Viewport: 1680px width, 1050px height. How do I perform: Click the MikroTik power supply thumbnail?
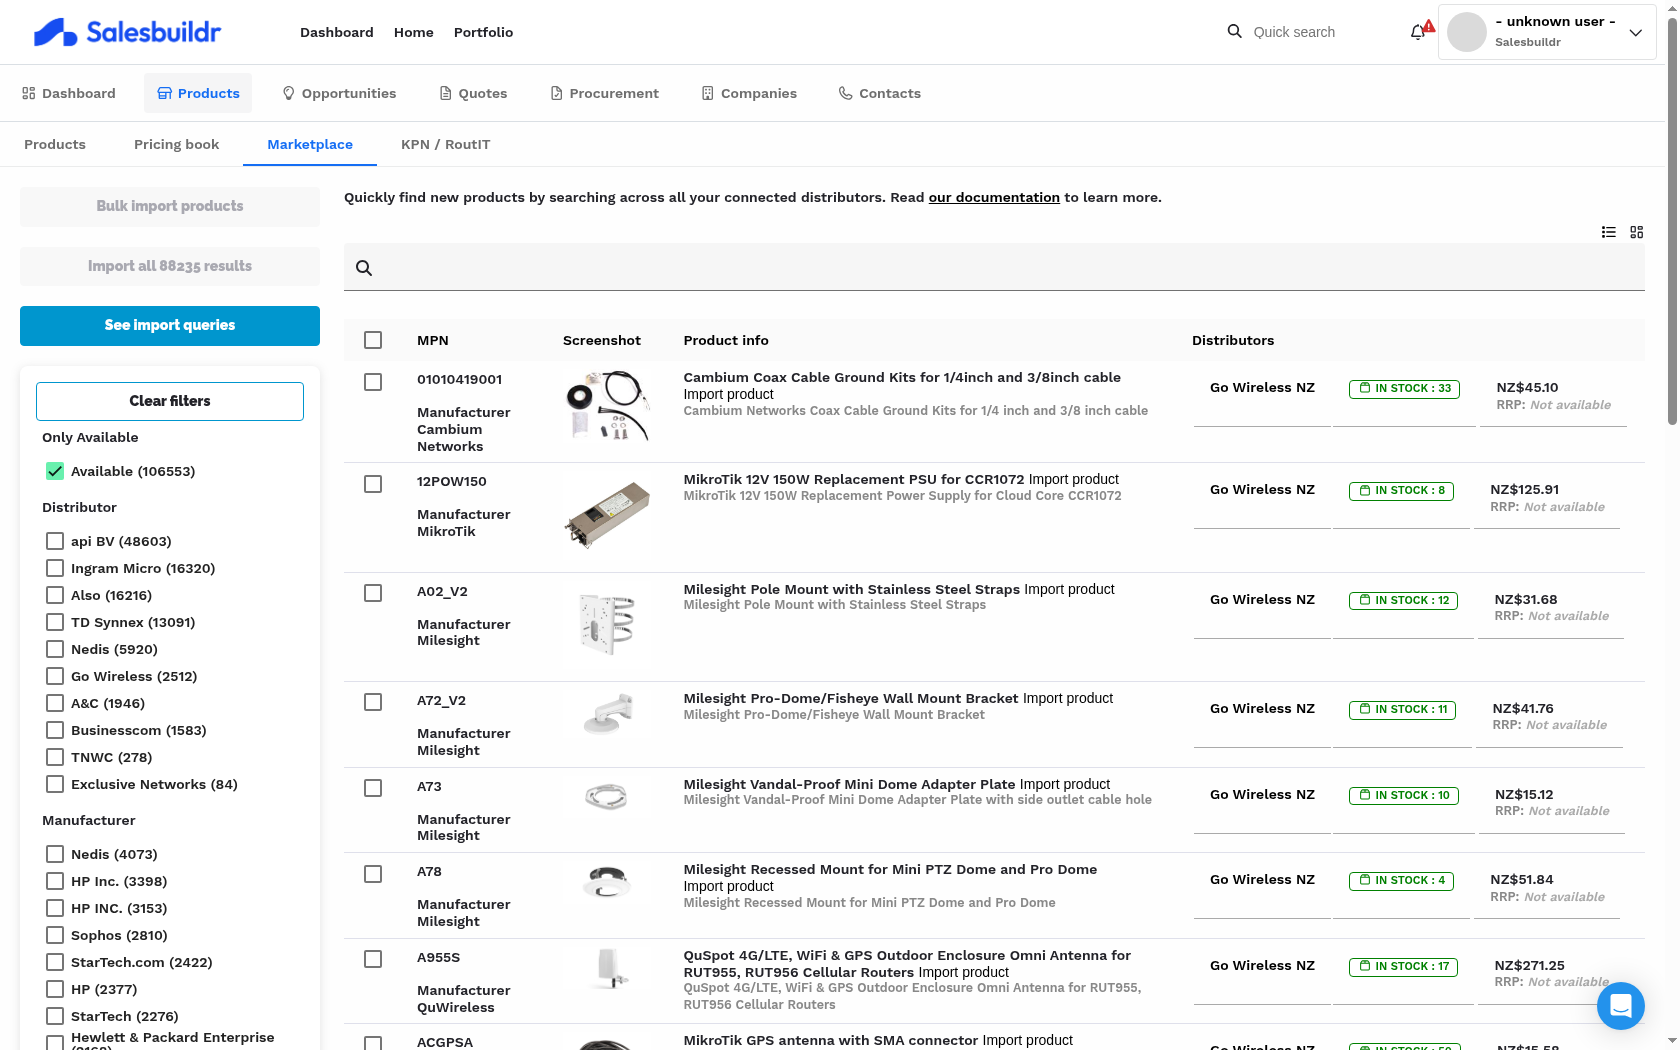[x=608, y=514]
